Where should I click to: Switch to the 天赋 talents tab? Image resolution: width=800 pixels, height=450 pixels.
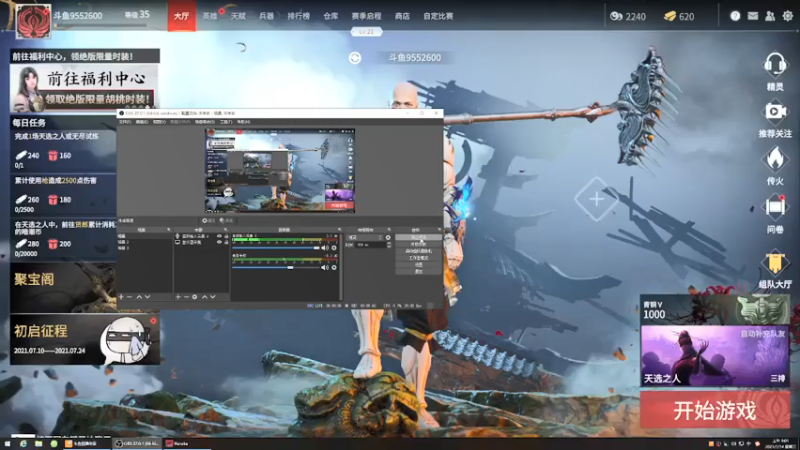[238, 16]
